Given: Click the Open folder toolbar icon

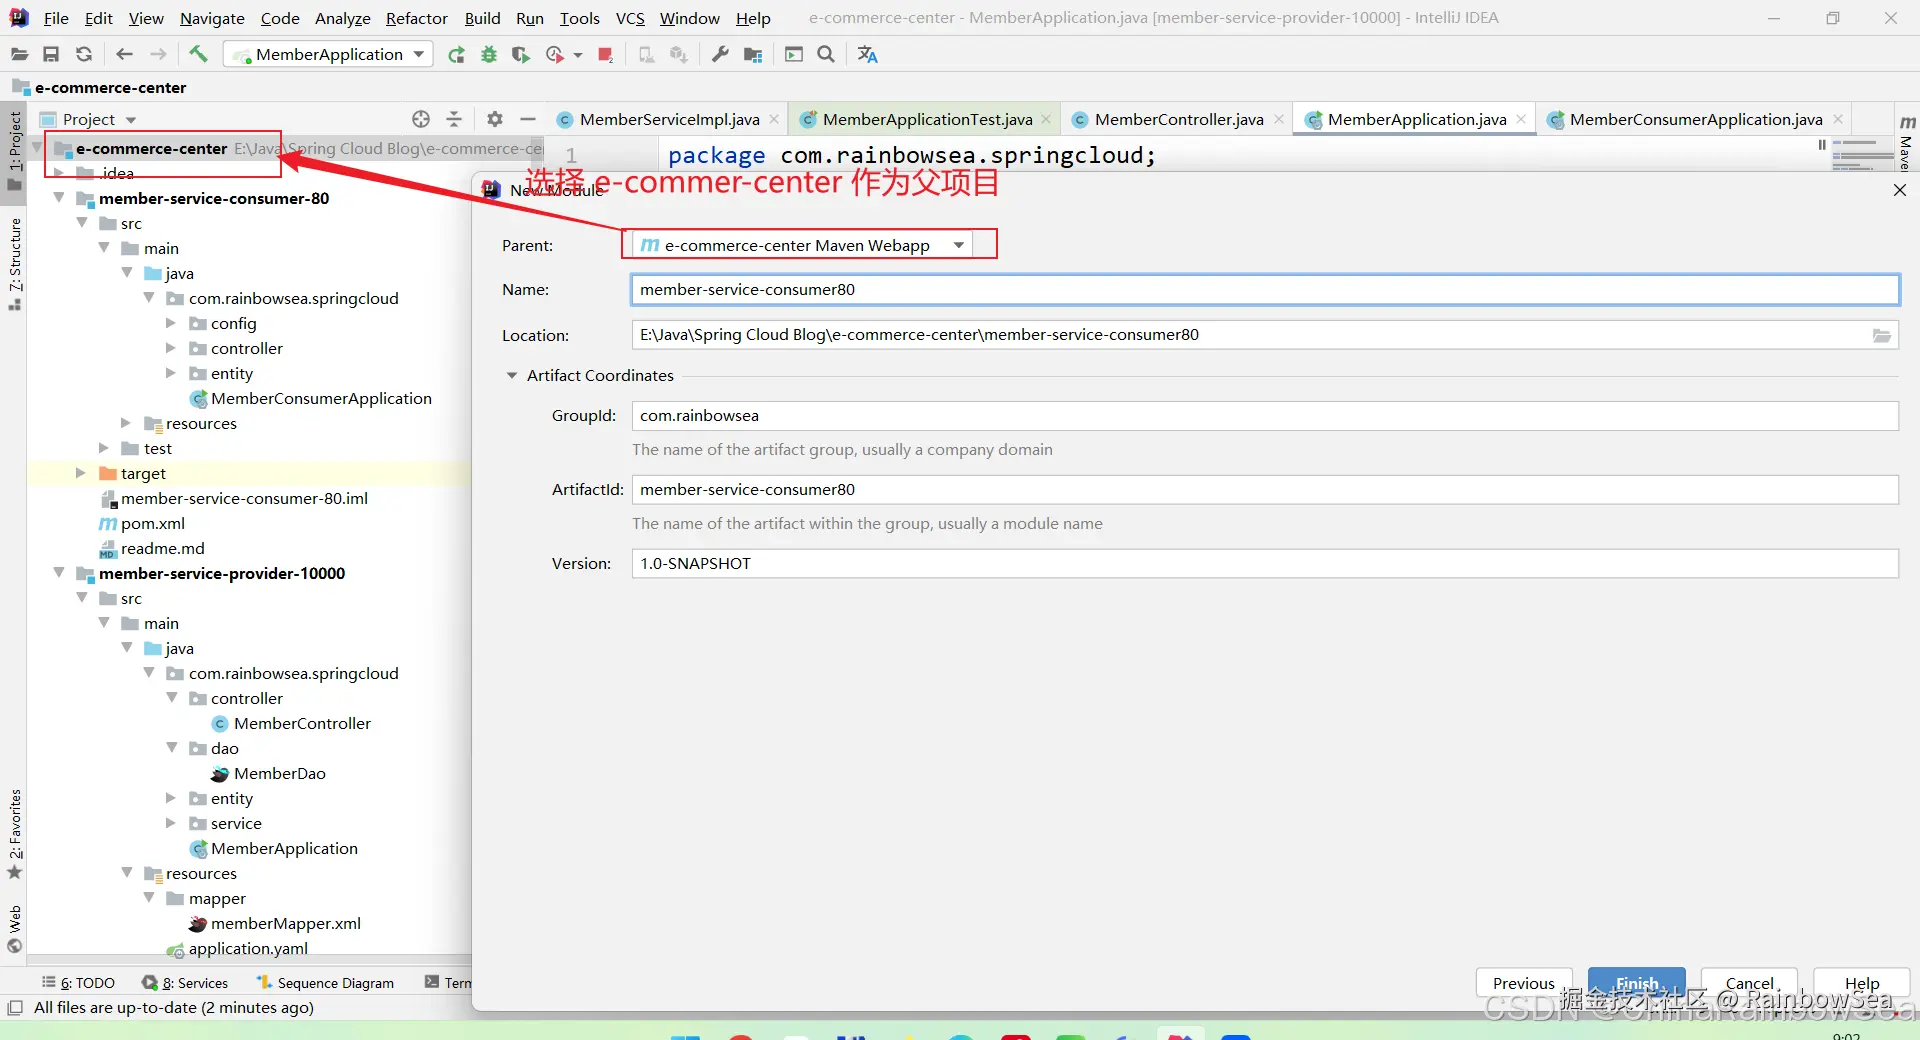Looking at the screenshot, I should click(19, 54).
